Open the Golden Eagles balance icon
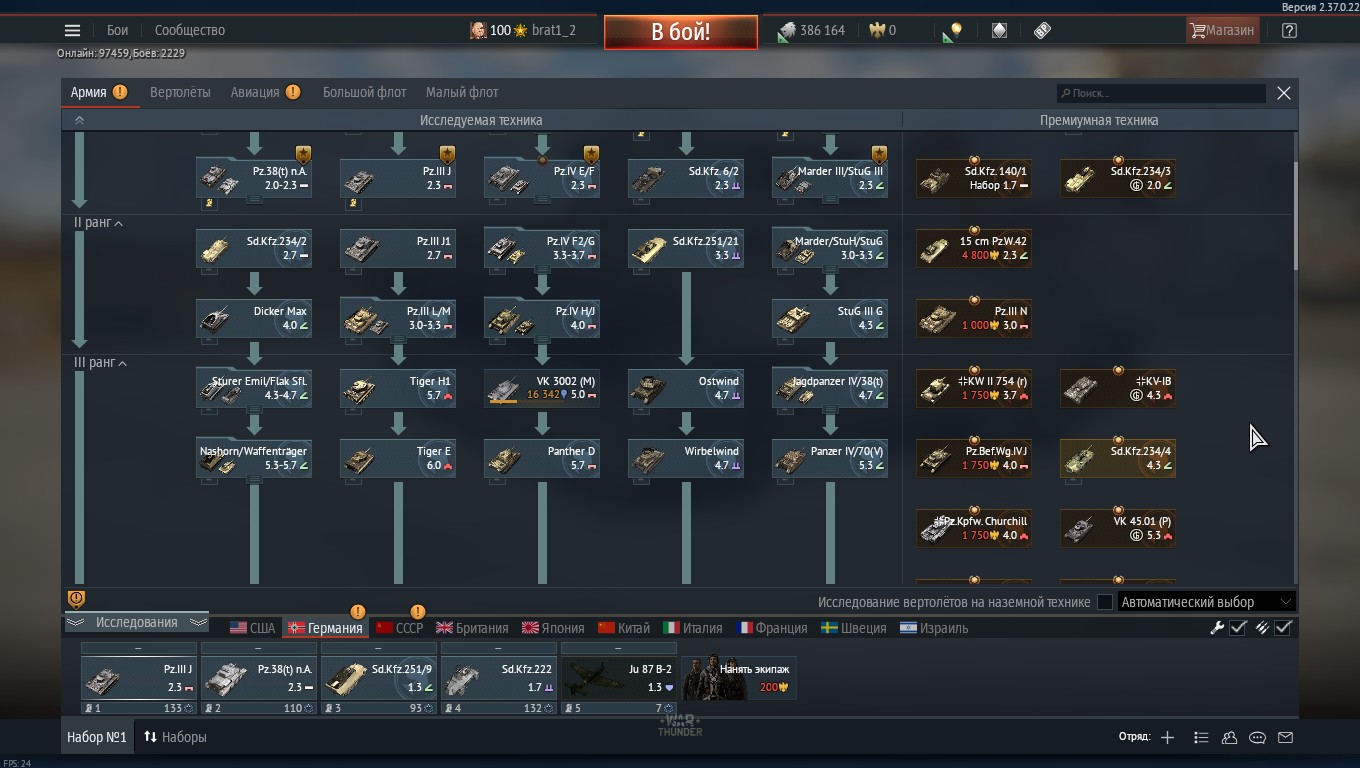Image resolution: width=1360 pixels, height=768 pixels. (x=878, y=30)
